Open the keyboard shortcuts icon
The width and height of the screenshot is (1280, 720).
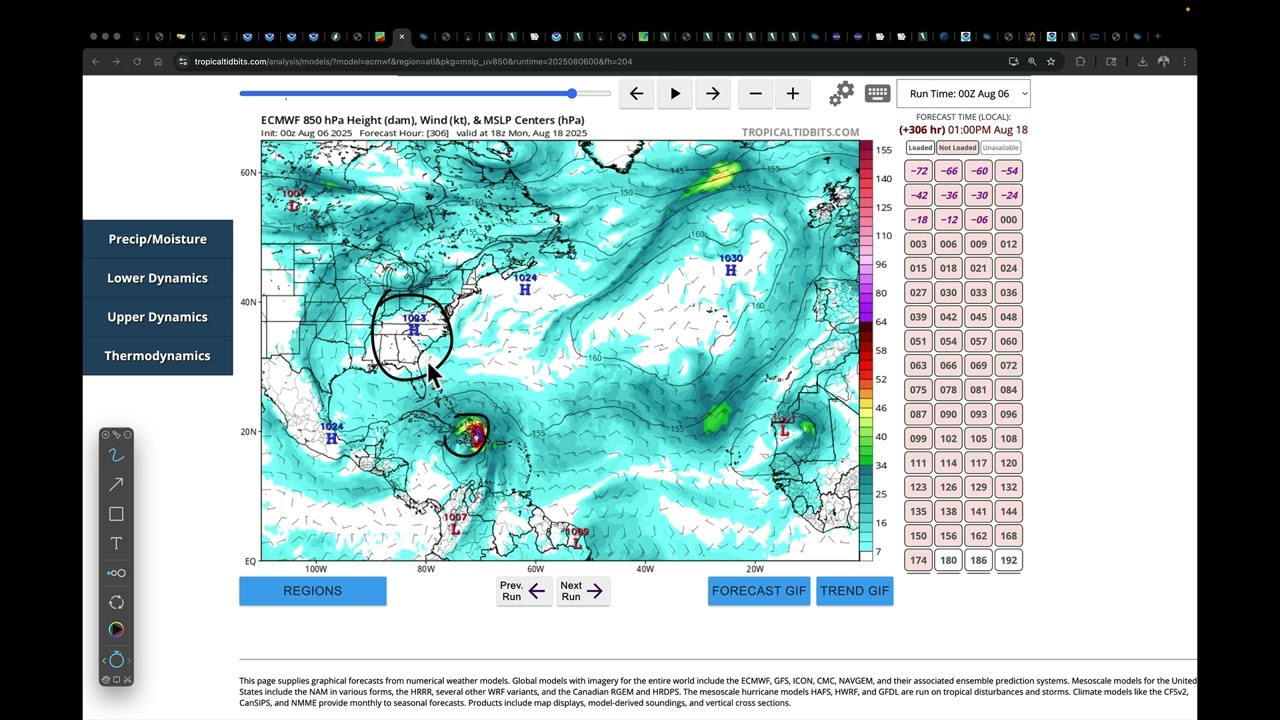point(878,94)
